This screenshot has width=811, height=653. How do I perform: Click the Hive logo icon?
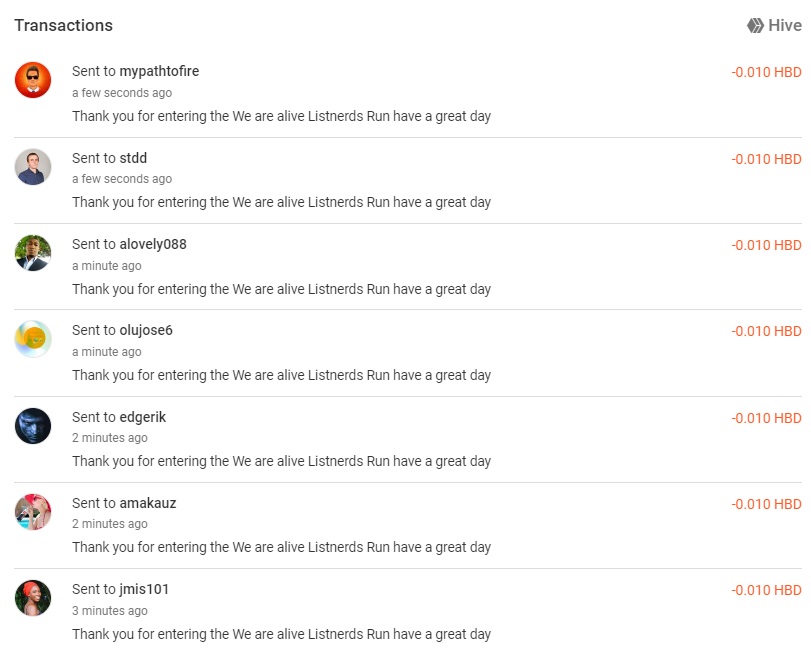(x=755, y=25)
